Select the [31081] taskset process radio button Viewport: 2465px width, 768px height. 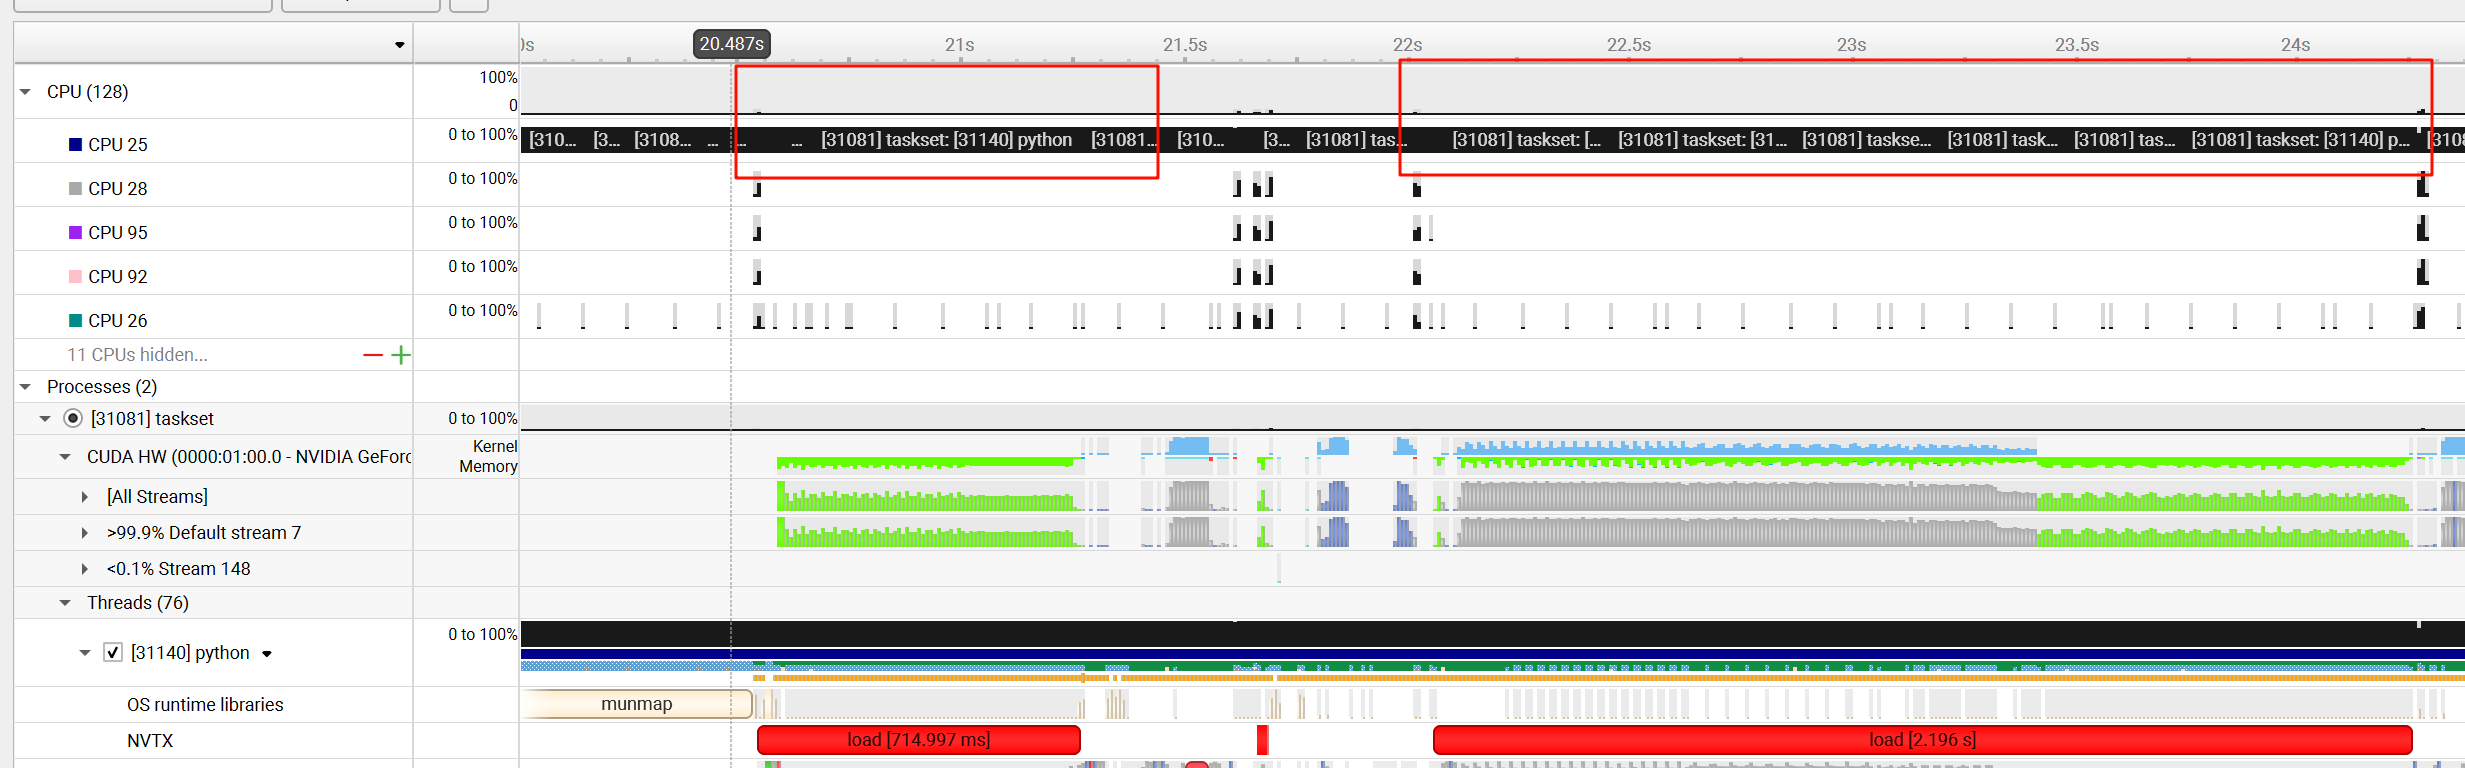tap(73, 418)
